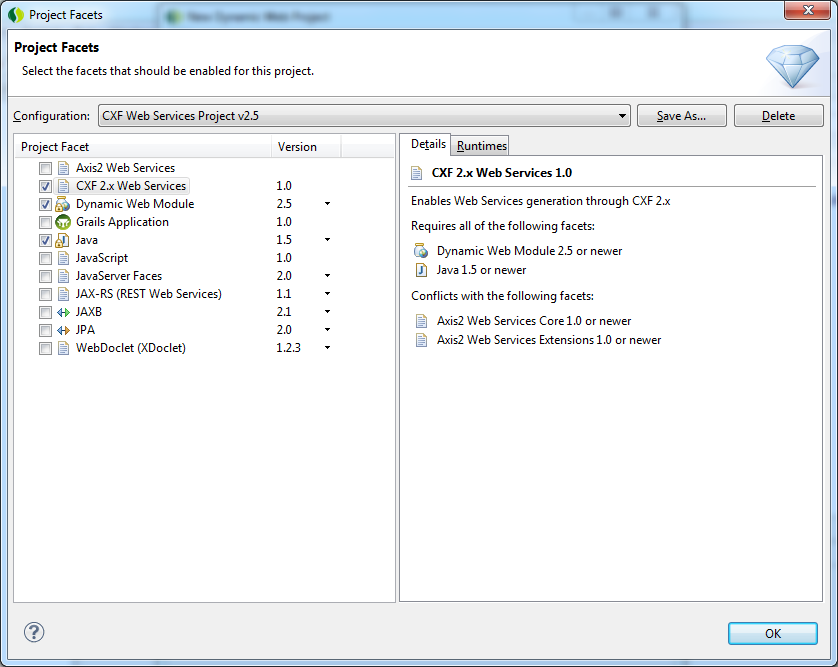838x667 pixels.
Task: Click the JavaScript version value 1.0
Action: click(x=284, y=258)
